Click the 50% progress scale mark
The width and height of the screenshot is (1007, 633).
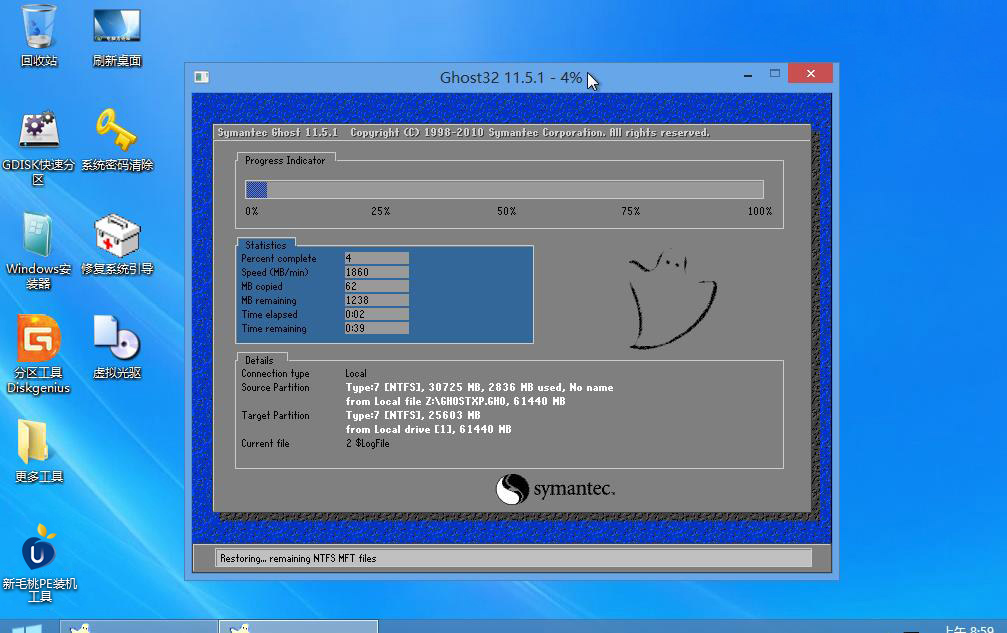[x=507, y=211]
